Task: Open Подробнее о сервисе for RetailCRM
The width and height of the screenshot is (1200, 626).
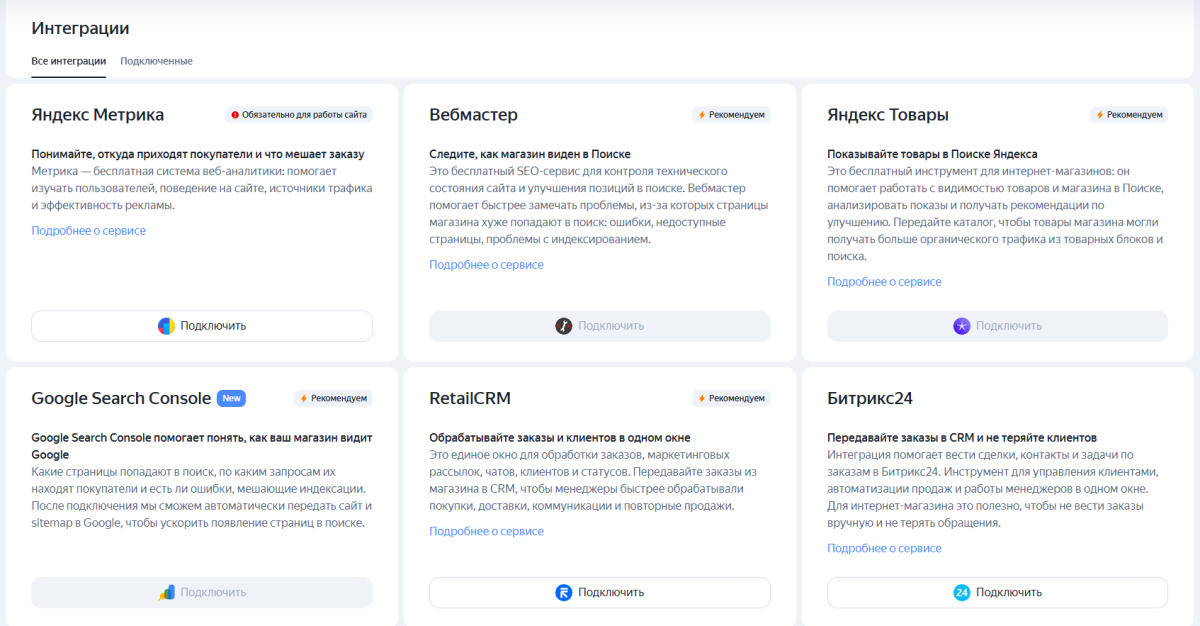Action: point(486,531)
